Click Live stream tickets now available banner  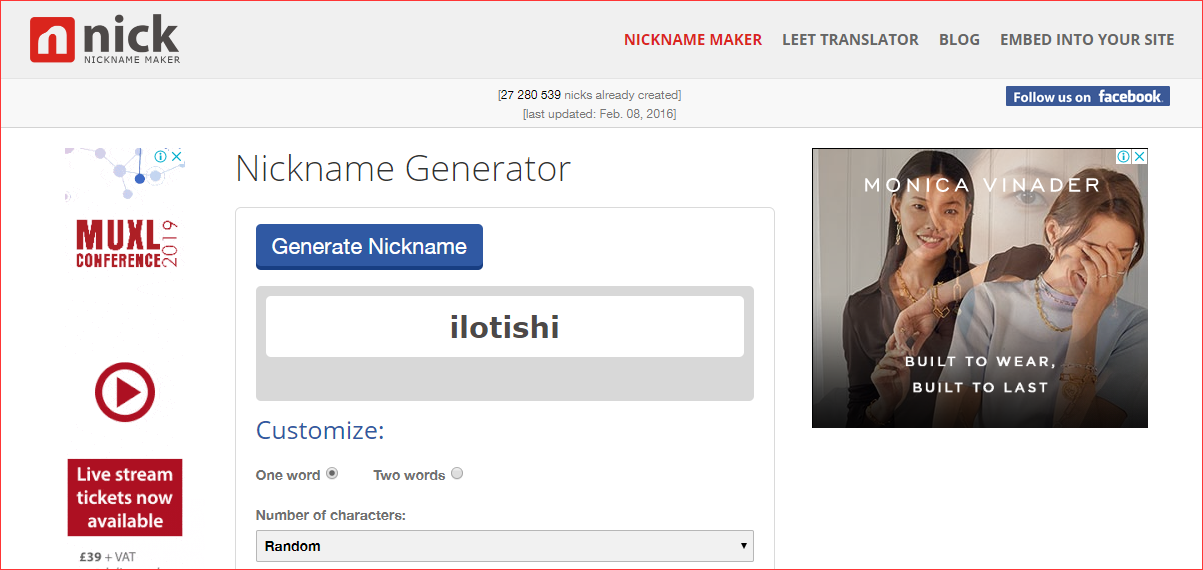(125, 497)
